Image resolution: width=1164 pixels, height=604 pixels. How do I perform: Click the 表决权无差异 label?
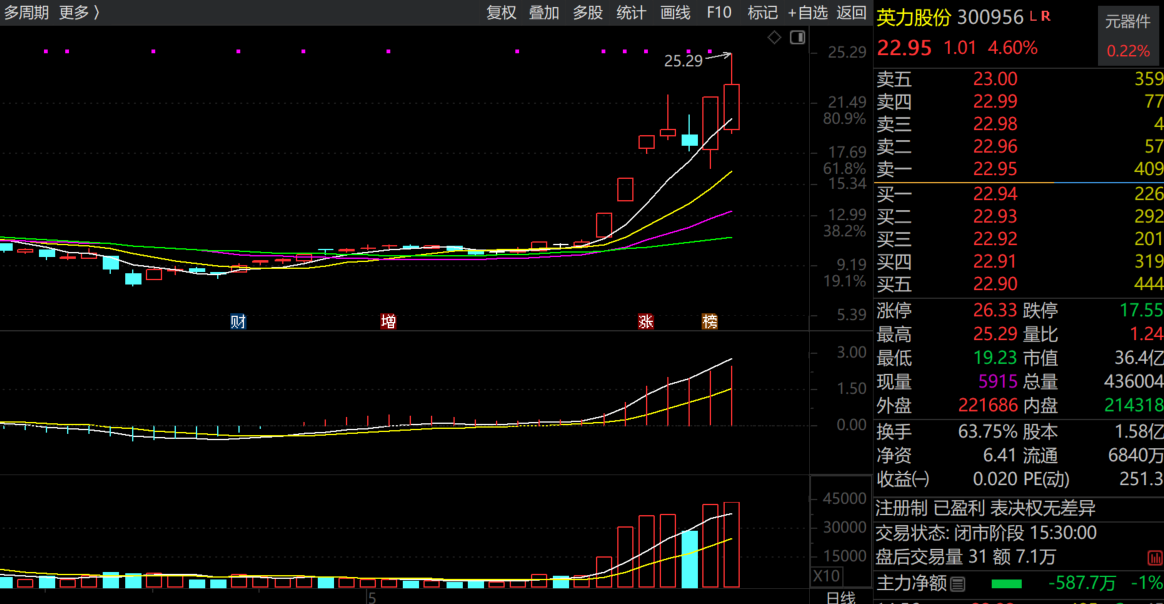point(1043,509)
